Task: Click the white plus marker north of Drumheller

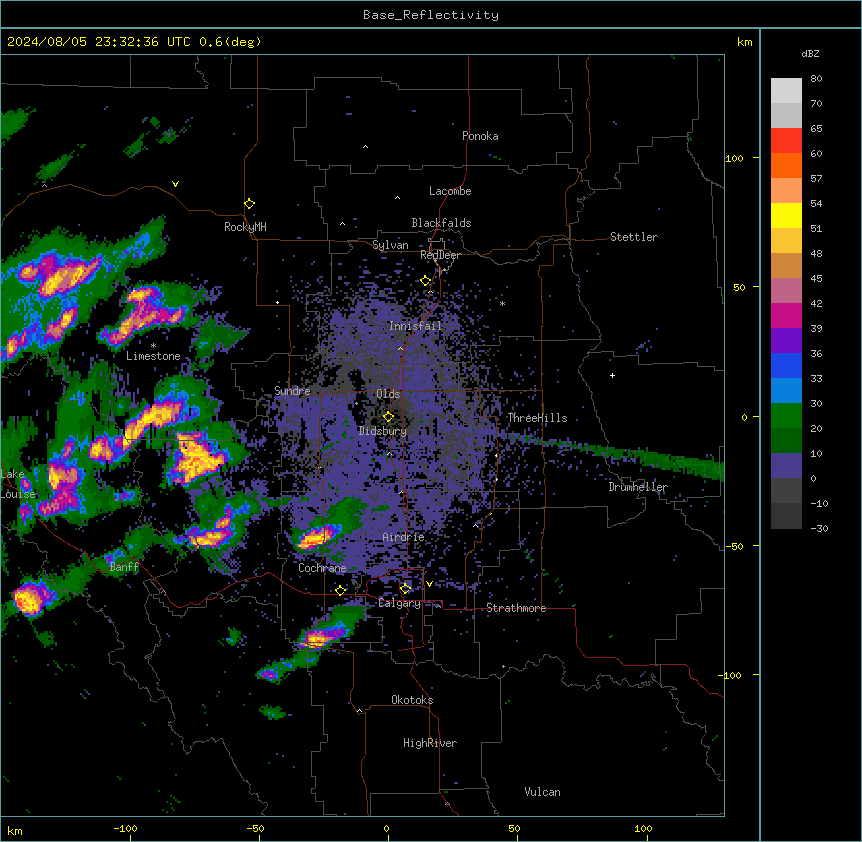Action: (612, 376)
